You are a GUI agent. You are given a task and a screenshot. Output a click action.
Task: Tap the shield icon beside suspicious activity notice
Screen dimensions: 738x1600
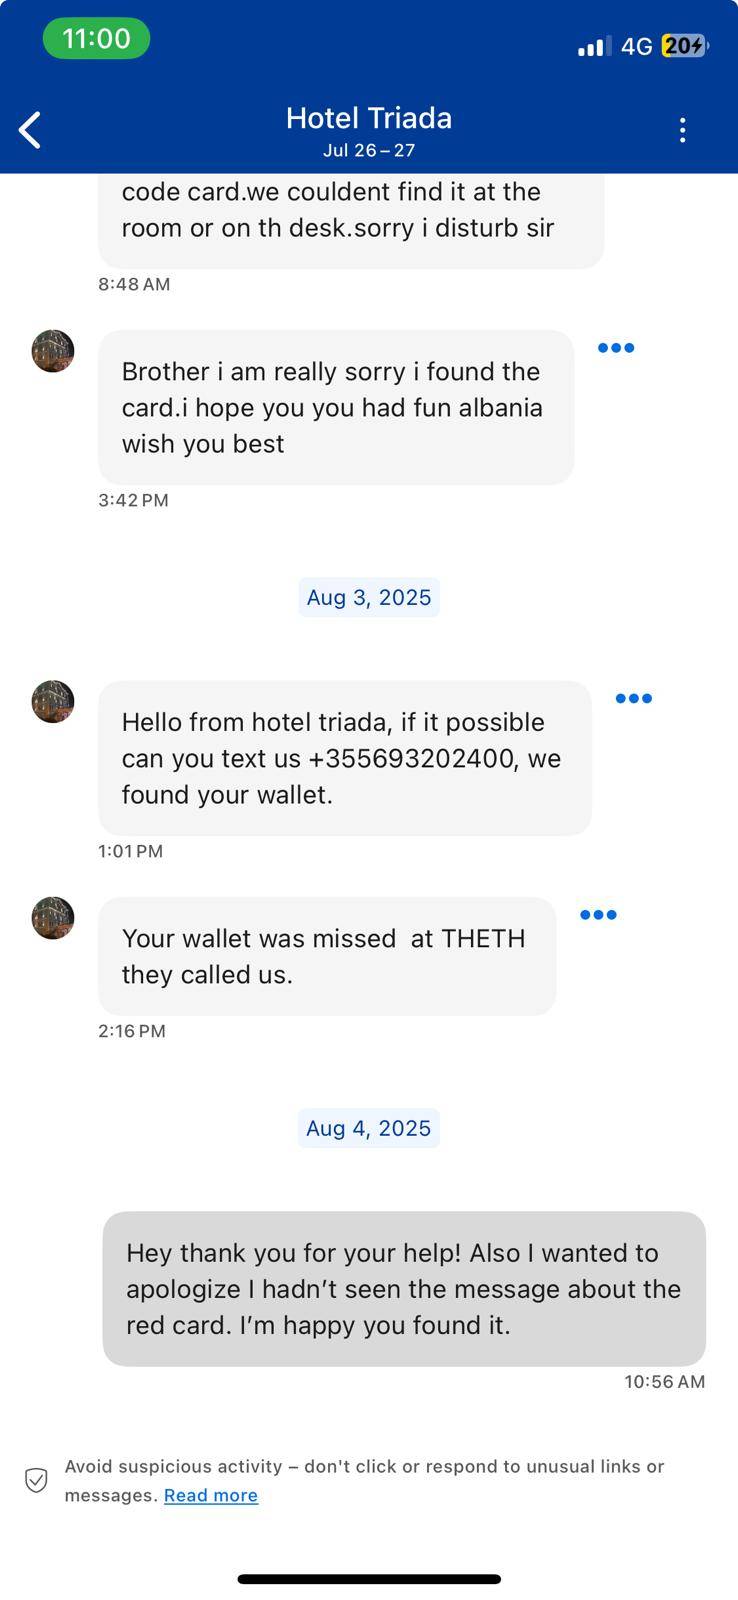click(x=36, y=1480)
